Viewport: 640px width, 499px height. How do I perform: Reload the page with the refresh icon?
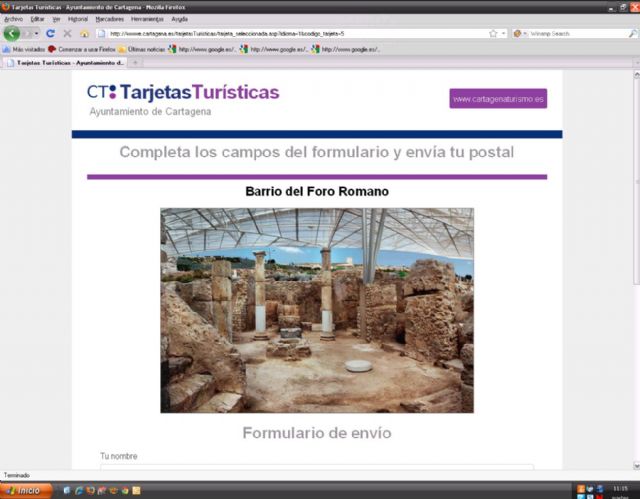point(50,33)
